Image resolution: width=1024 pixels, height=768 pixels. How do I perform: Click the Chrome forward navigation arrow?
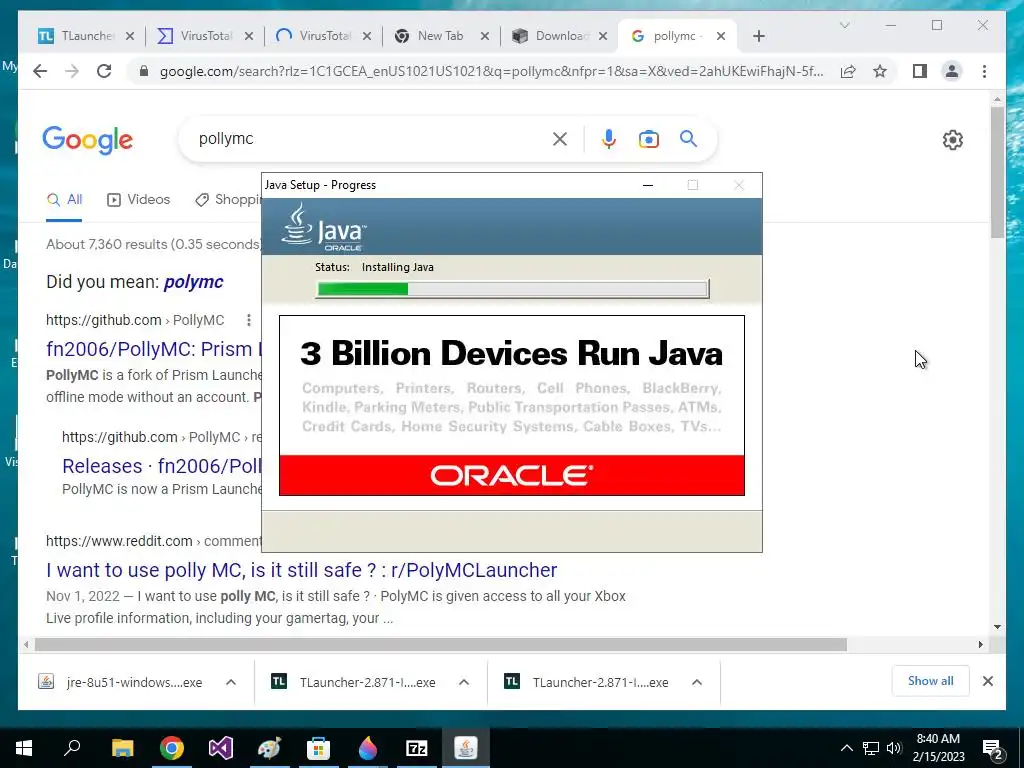[72, 71]
